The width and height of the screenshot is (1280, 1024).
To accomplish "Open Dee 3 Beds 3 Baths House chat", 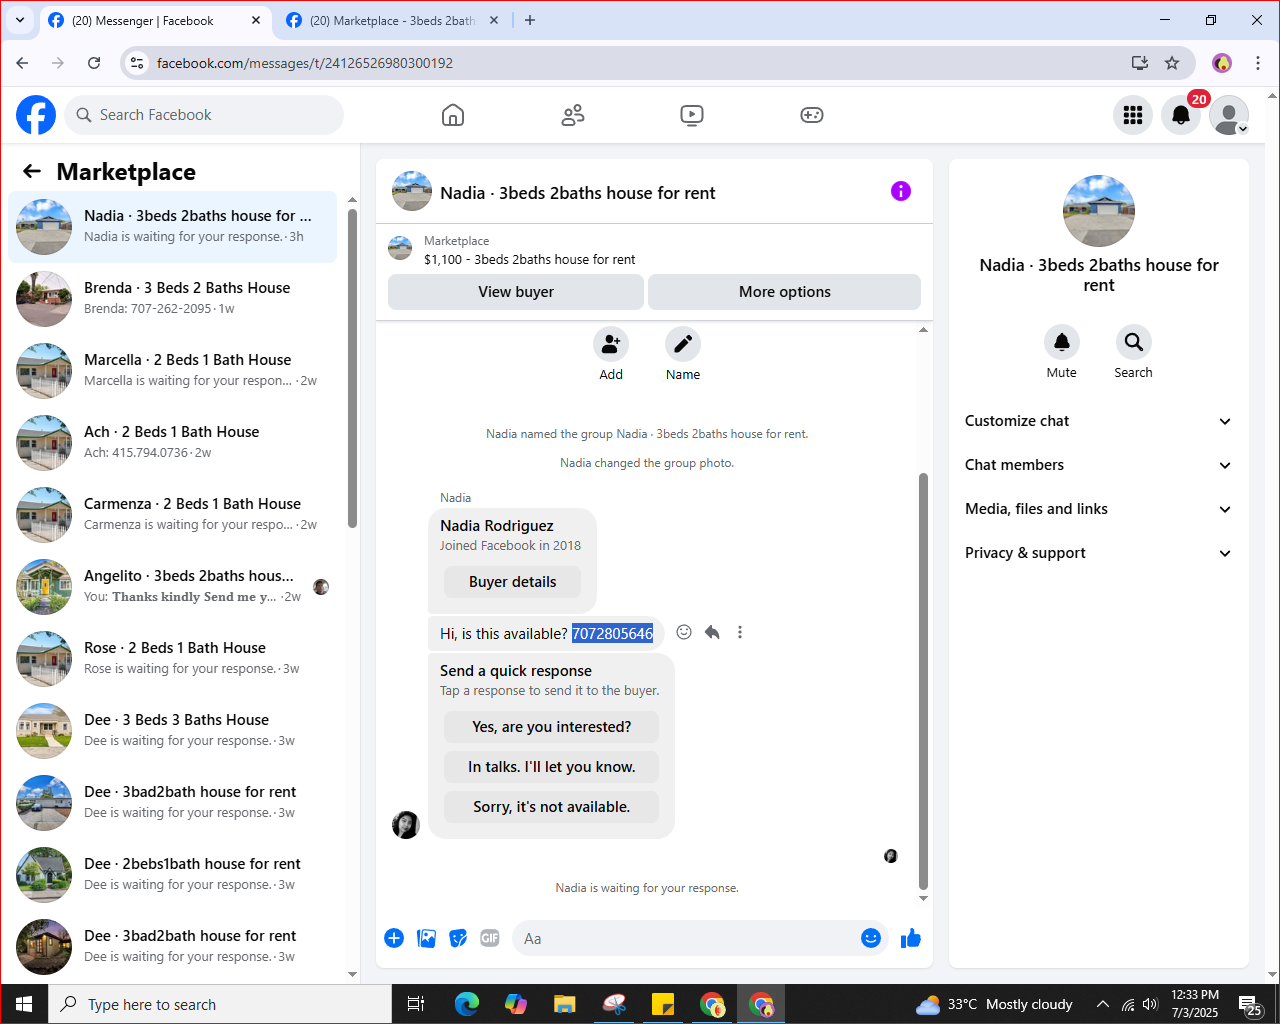I will [173, 731].
